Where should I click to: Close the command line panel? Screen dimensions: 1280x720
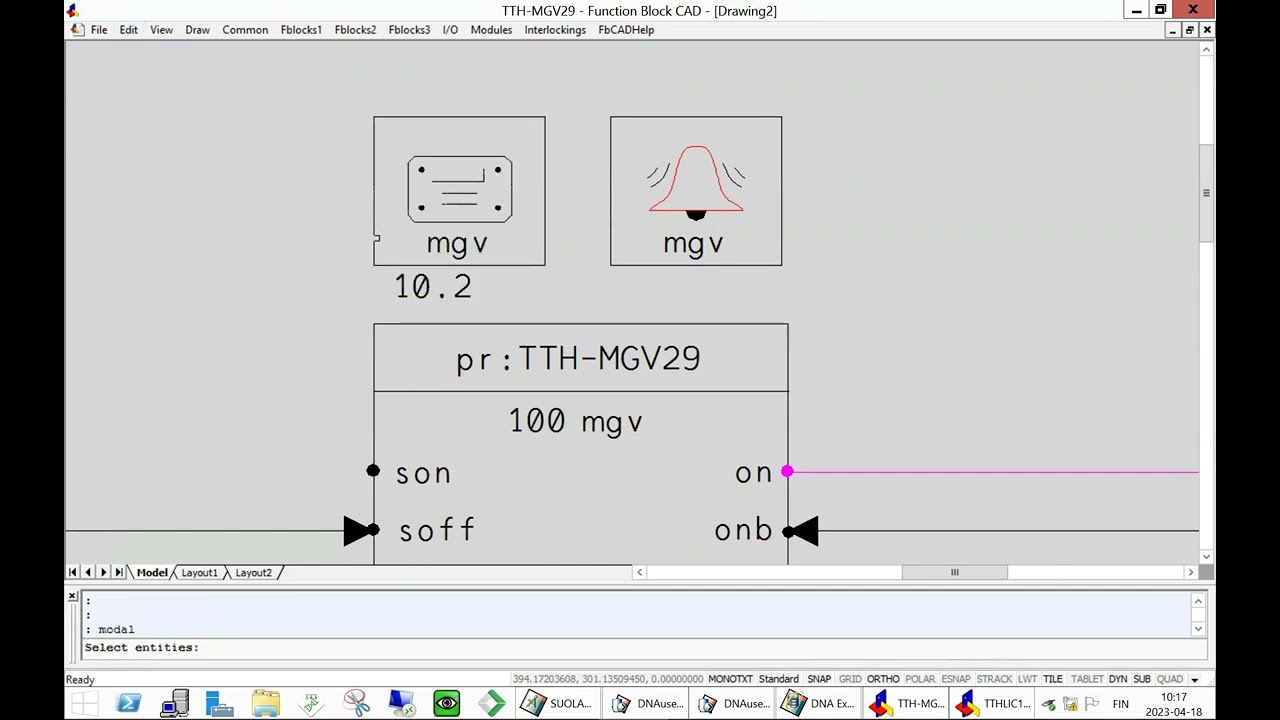(x=72, y=596)
